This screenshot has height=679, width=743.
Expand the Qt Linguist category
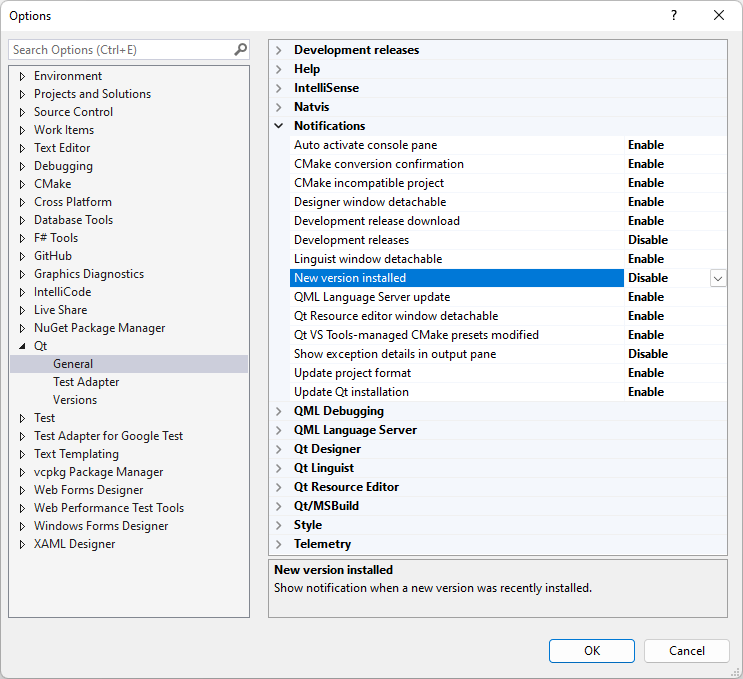(279, 468)
